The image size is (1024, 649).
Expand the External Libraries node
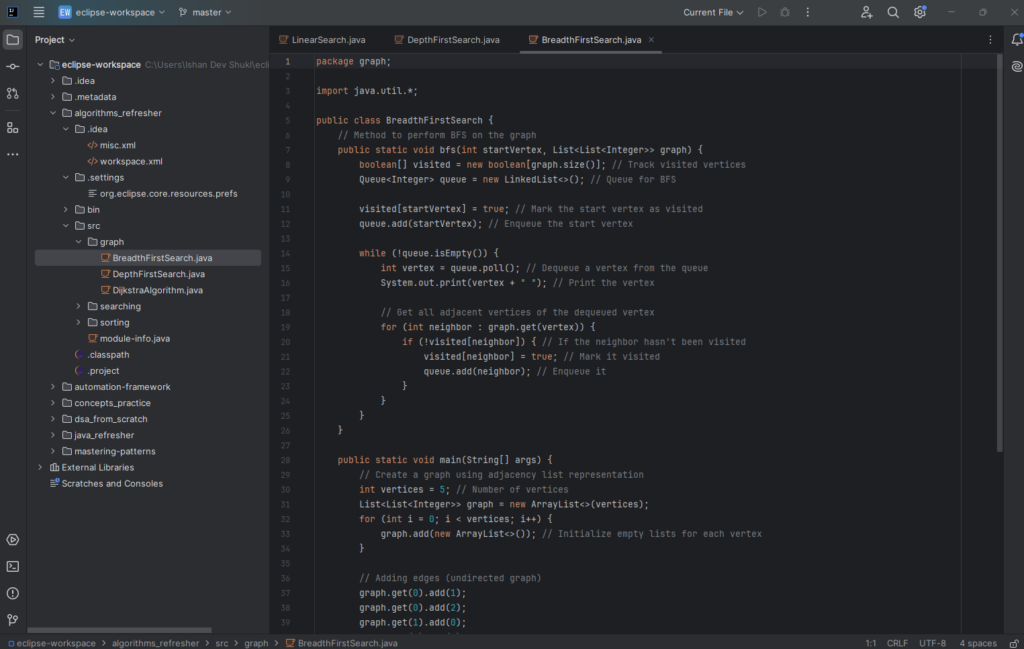pos(40,467)
